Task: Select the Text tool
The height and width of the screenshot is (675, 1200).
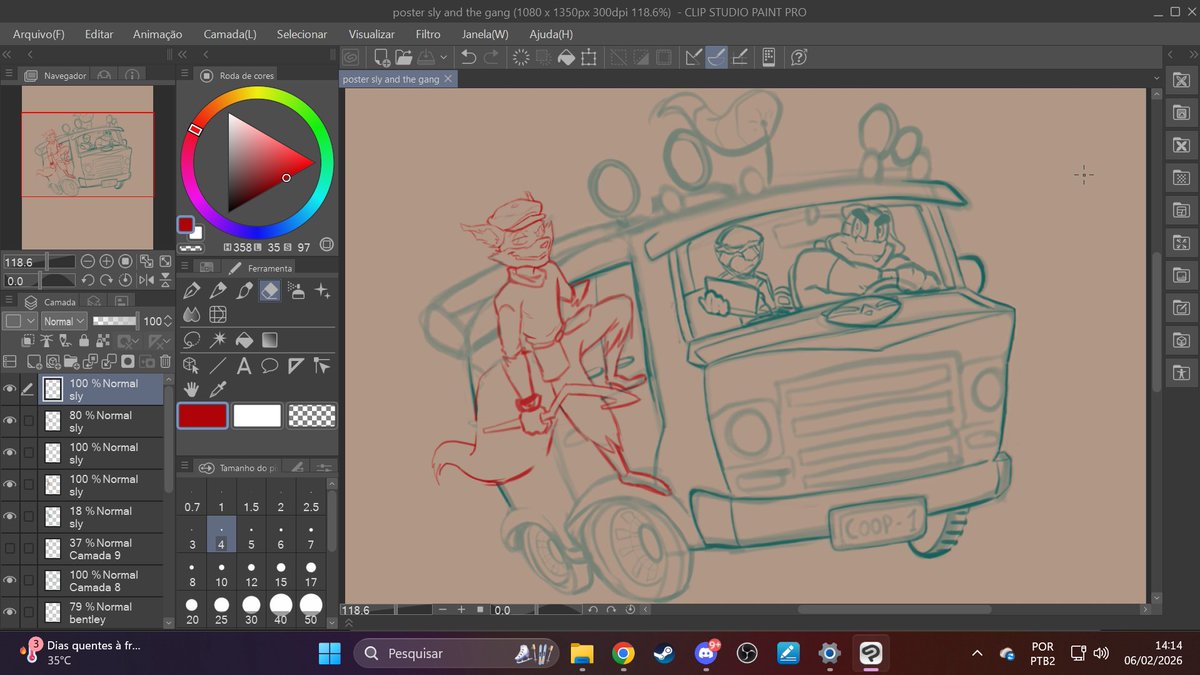Action: [244, 365]
